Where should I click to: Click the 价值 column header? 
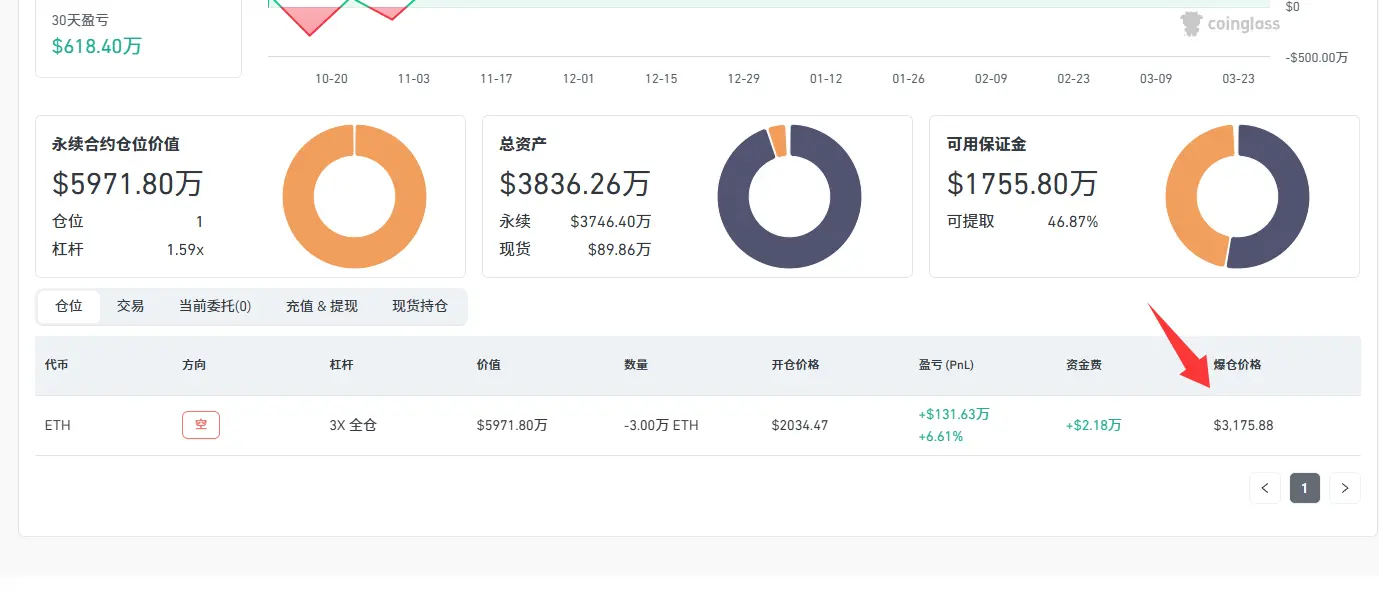click(489, 365)
